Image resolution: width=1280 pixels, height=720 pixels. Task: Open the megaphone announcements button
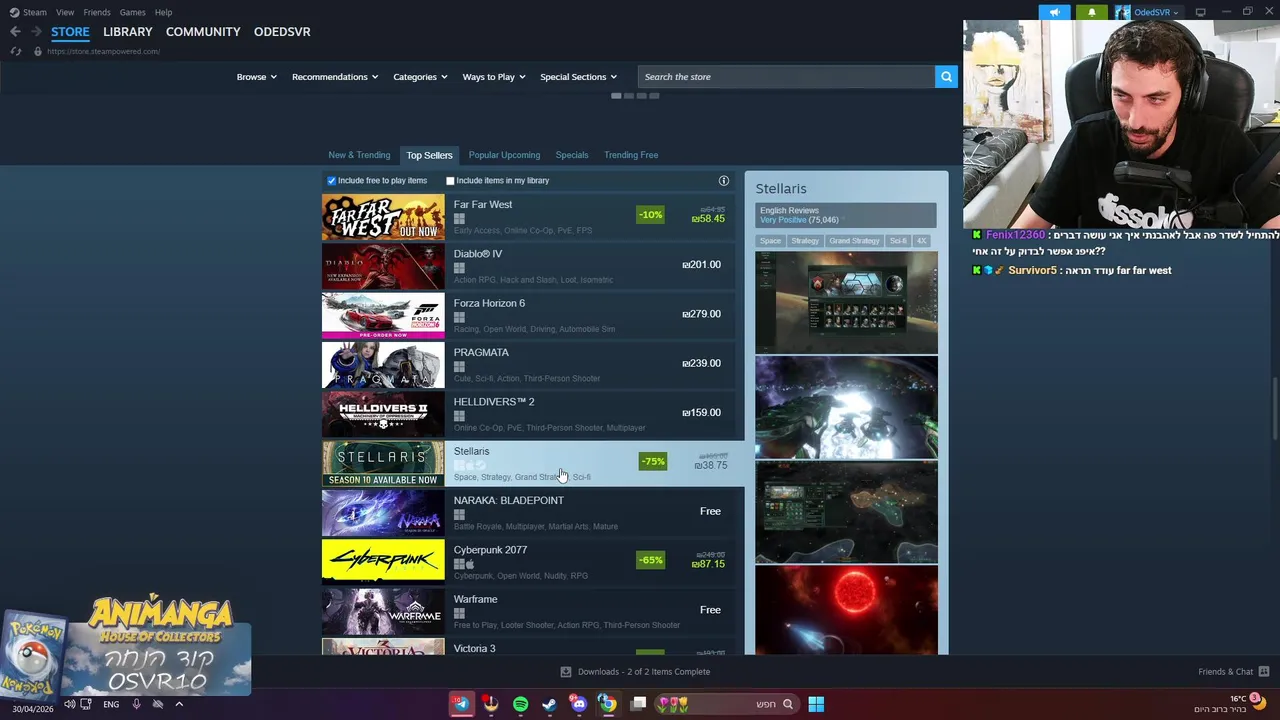coord(1054,12)
